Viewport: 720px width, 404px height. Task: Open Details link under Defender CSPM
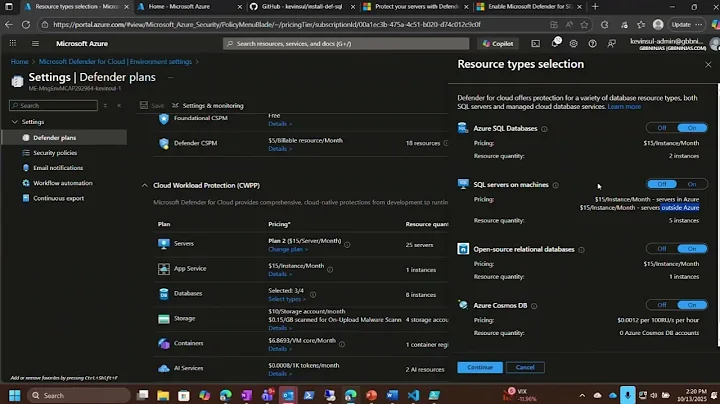280,149
